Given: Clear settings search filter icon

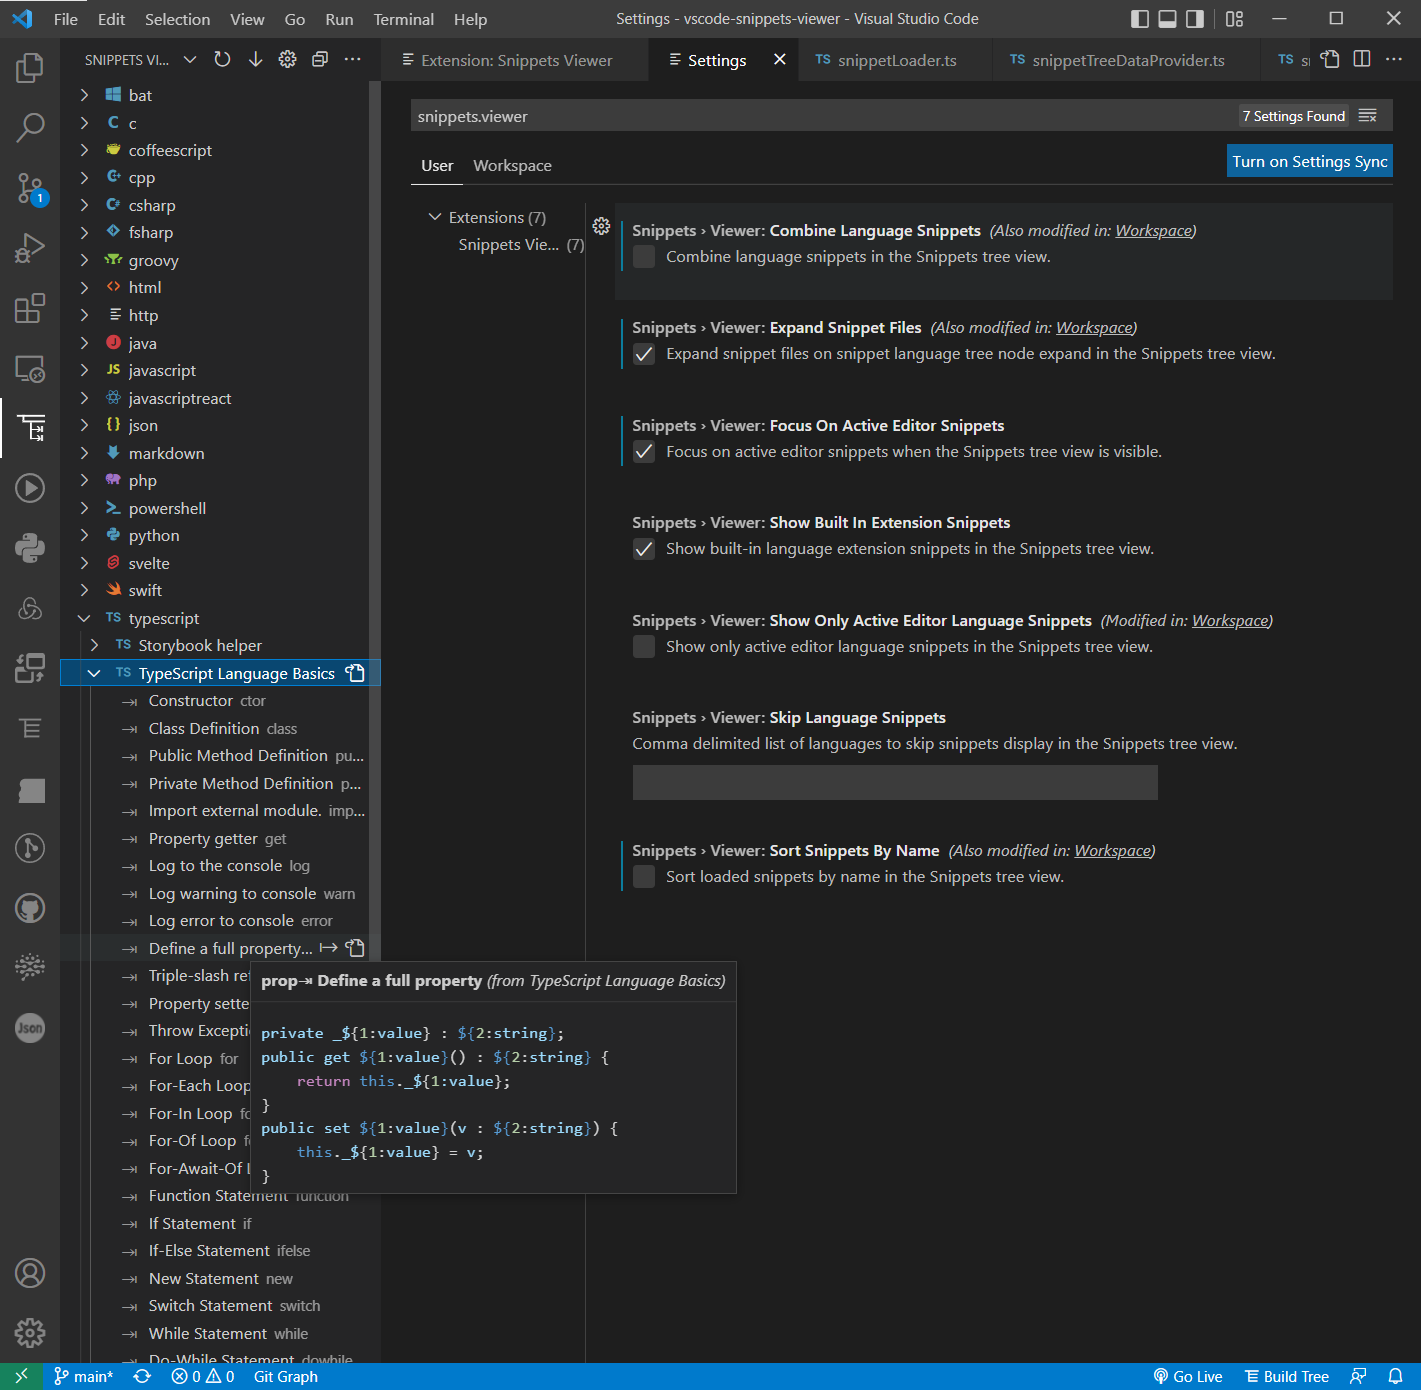Looking at the screenshot, I should pyautogui.click(x=1368, y=116).
